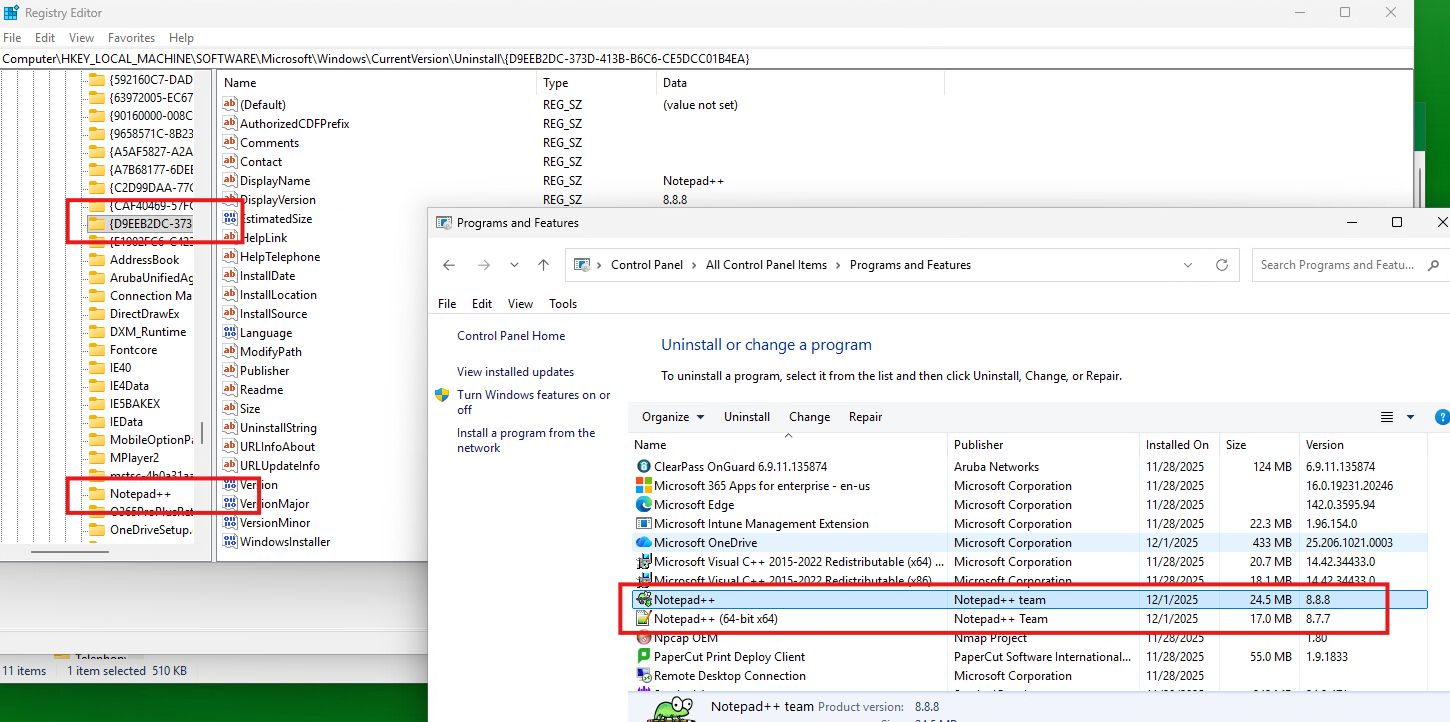Click the Refresh icon beside the address bar
This screenshot has width=1450, height=722.
1221,265
